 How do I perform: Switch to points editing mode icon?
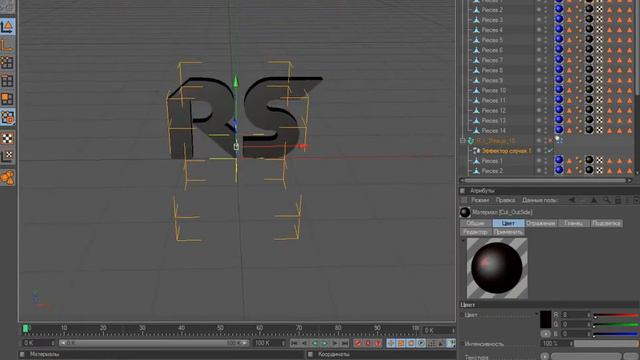7,62
